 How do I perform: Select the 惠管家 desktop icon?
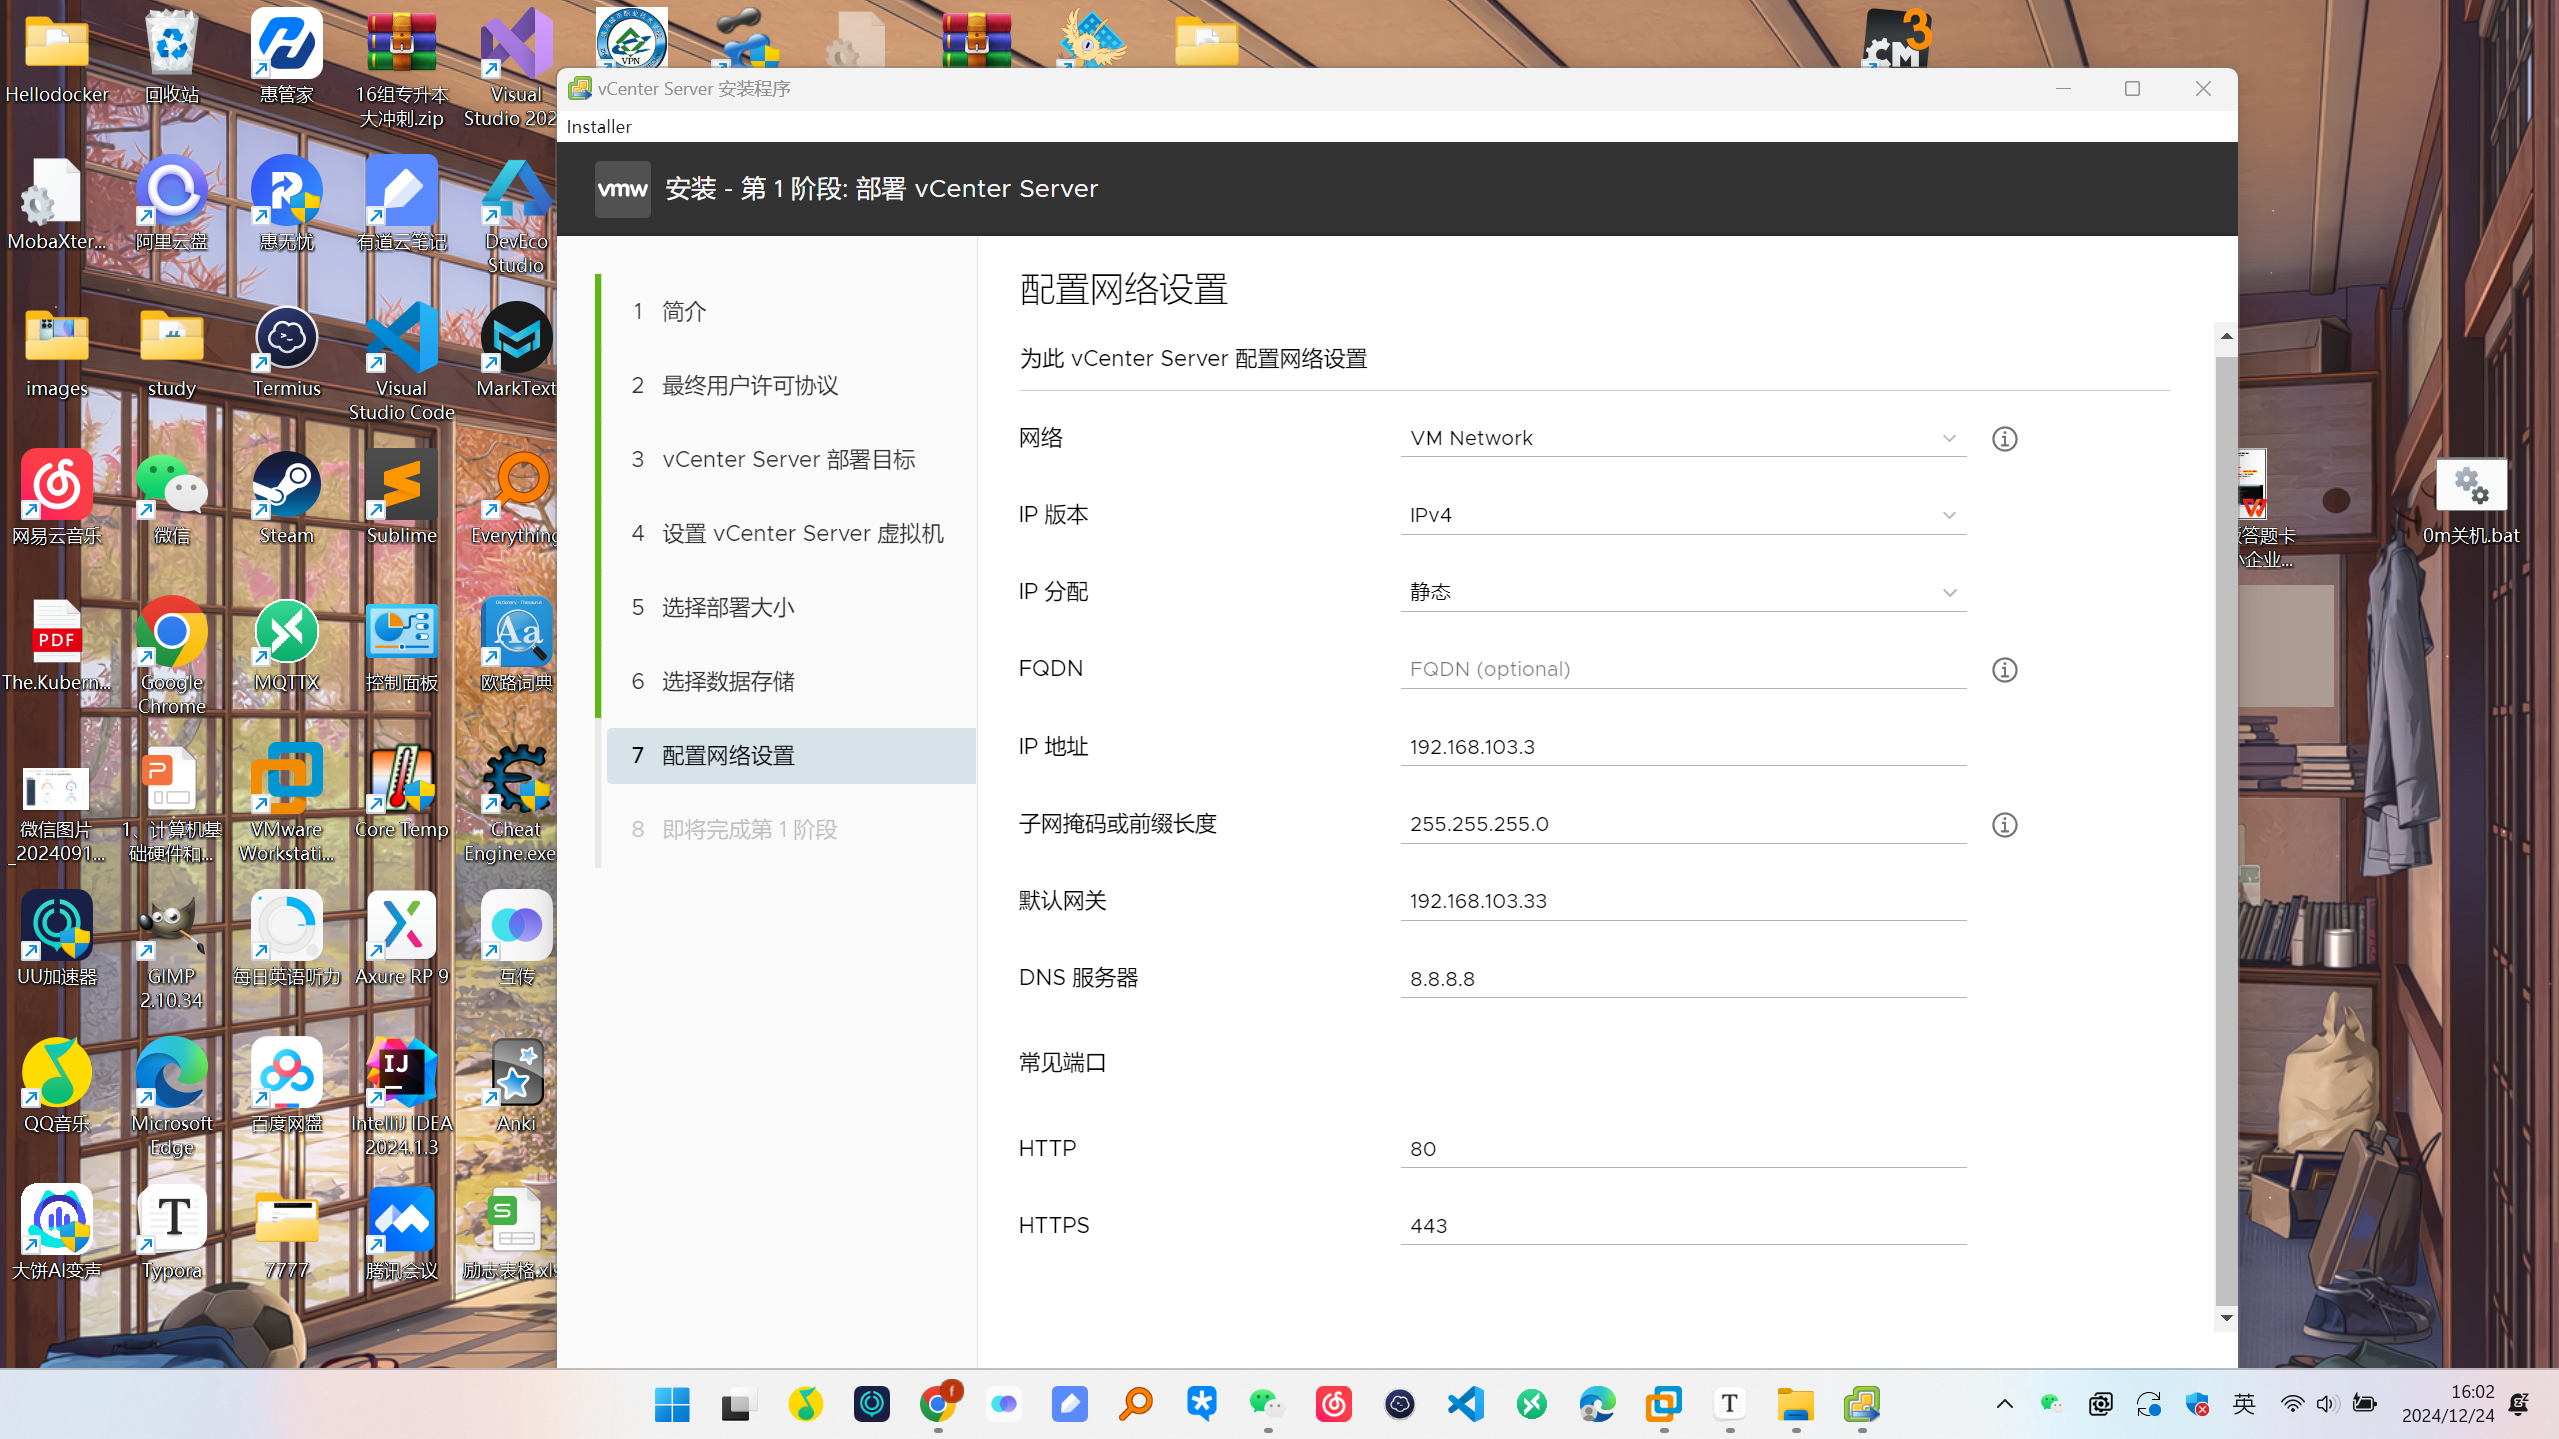tap(287, 58)
